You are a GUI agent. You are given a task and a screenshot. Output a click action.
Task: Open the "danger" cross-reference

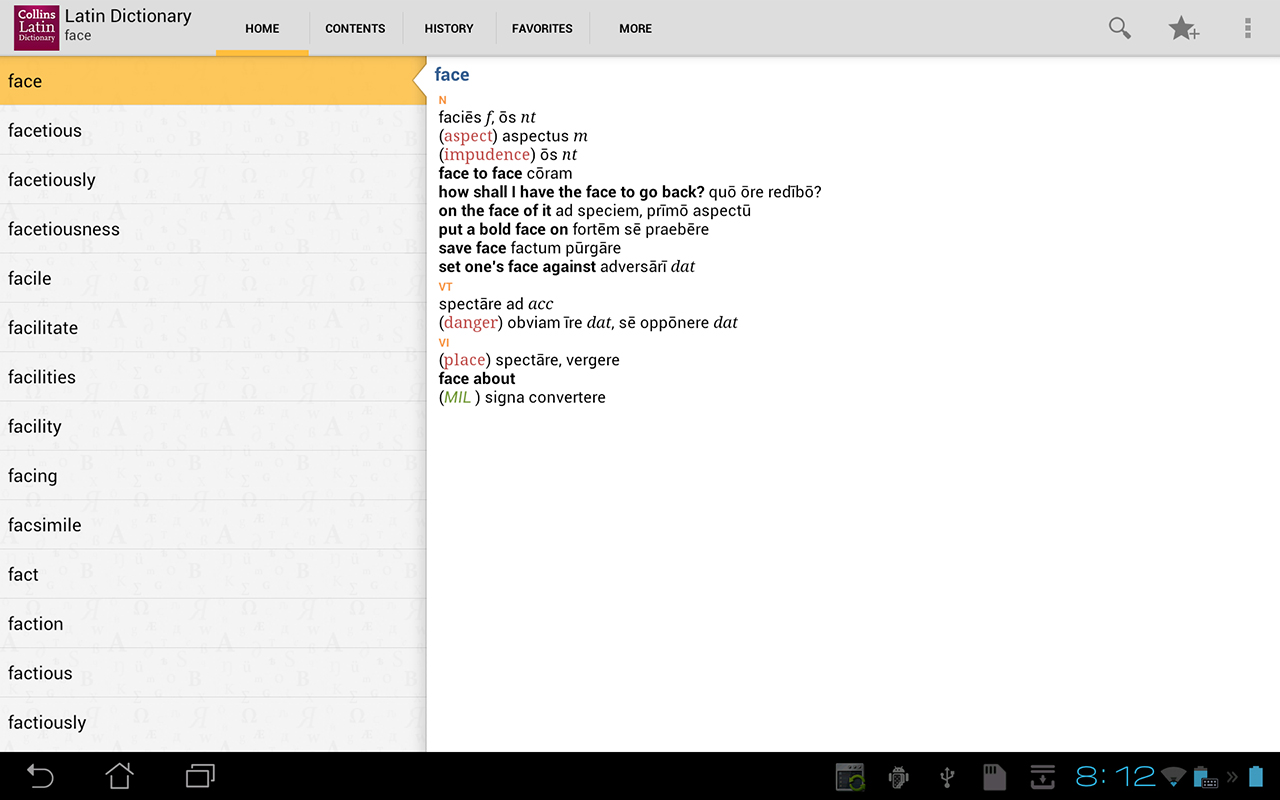[468, 322]
